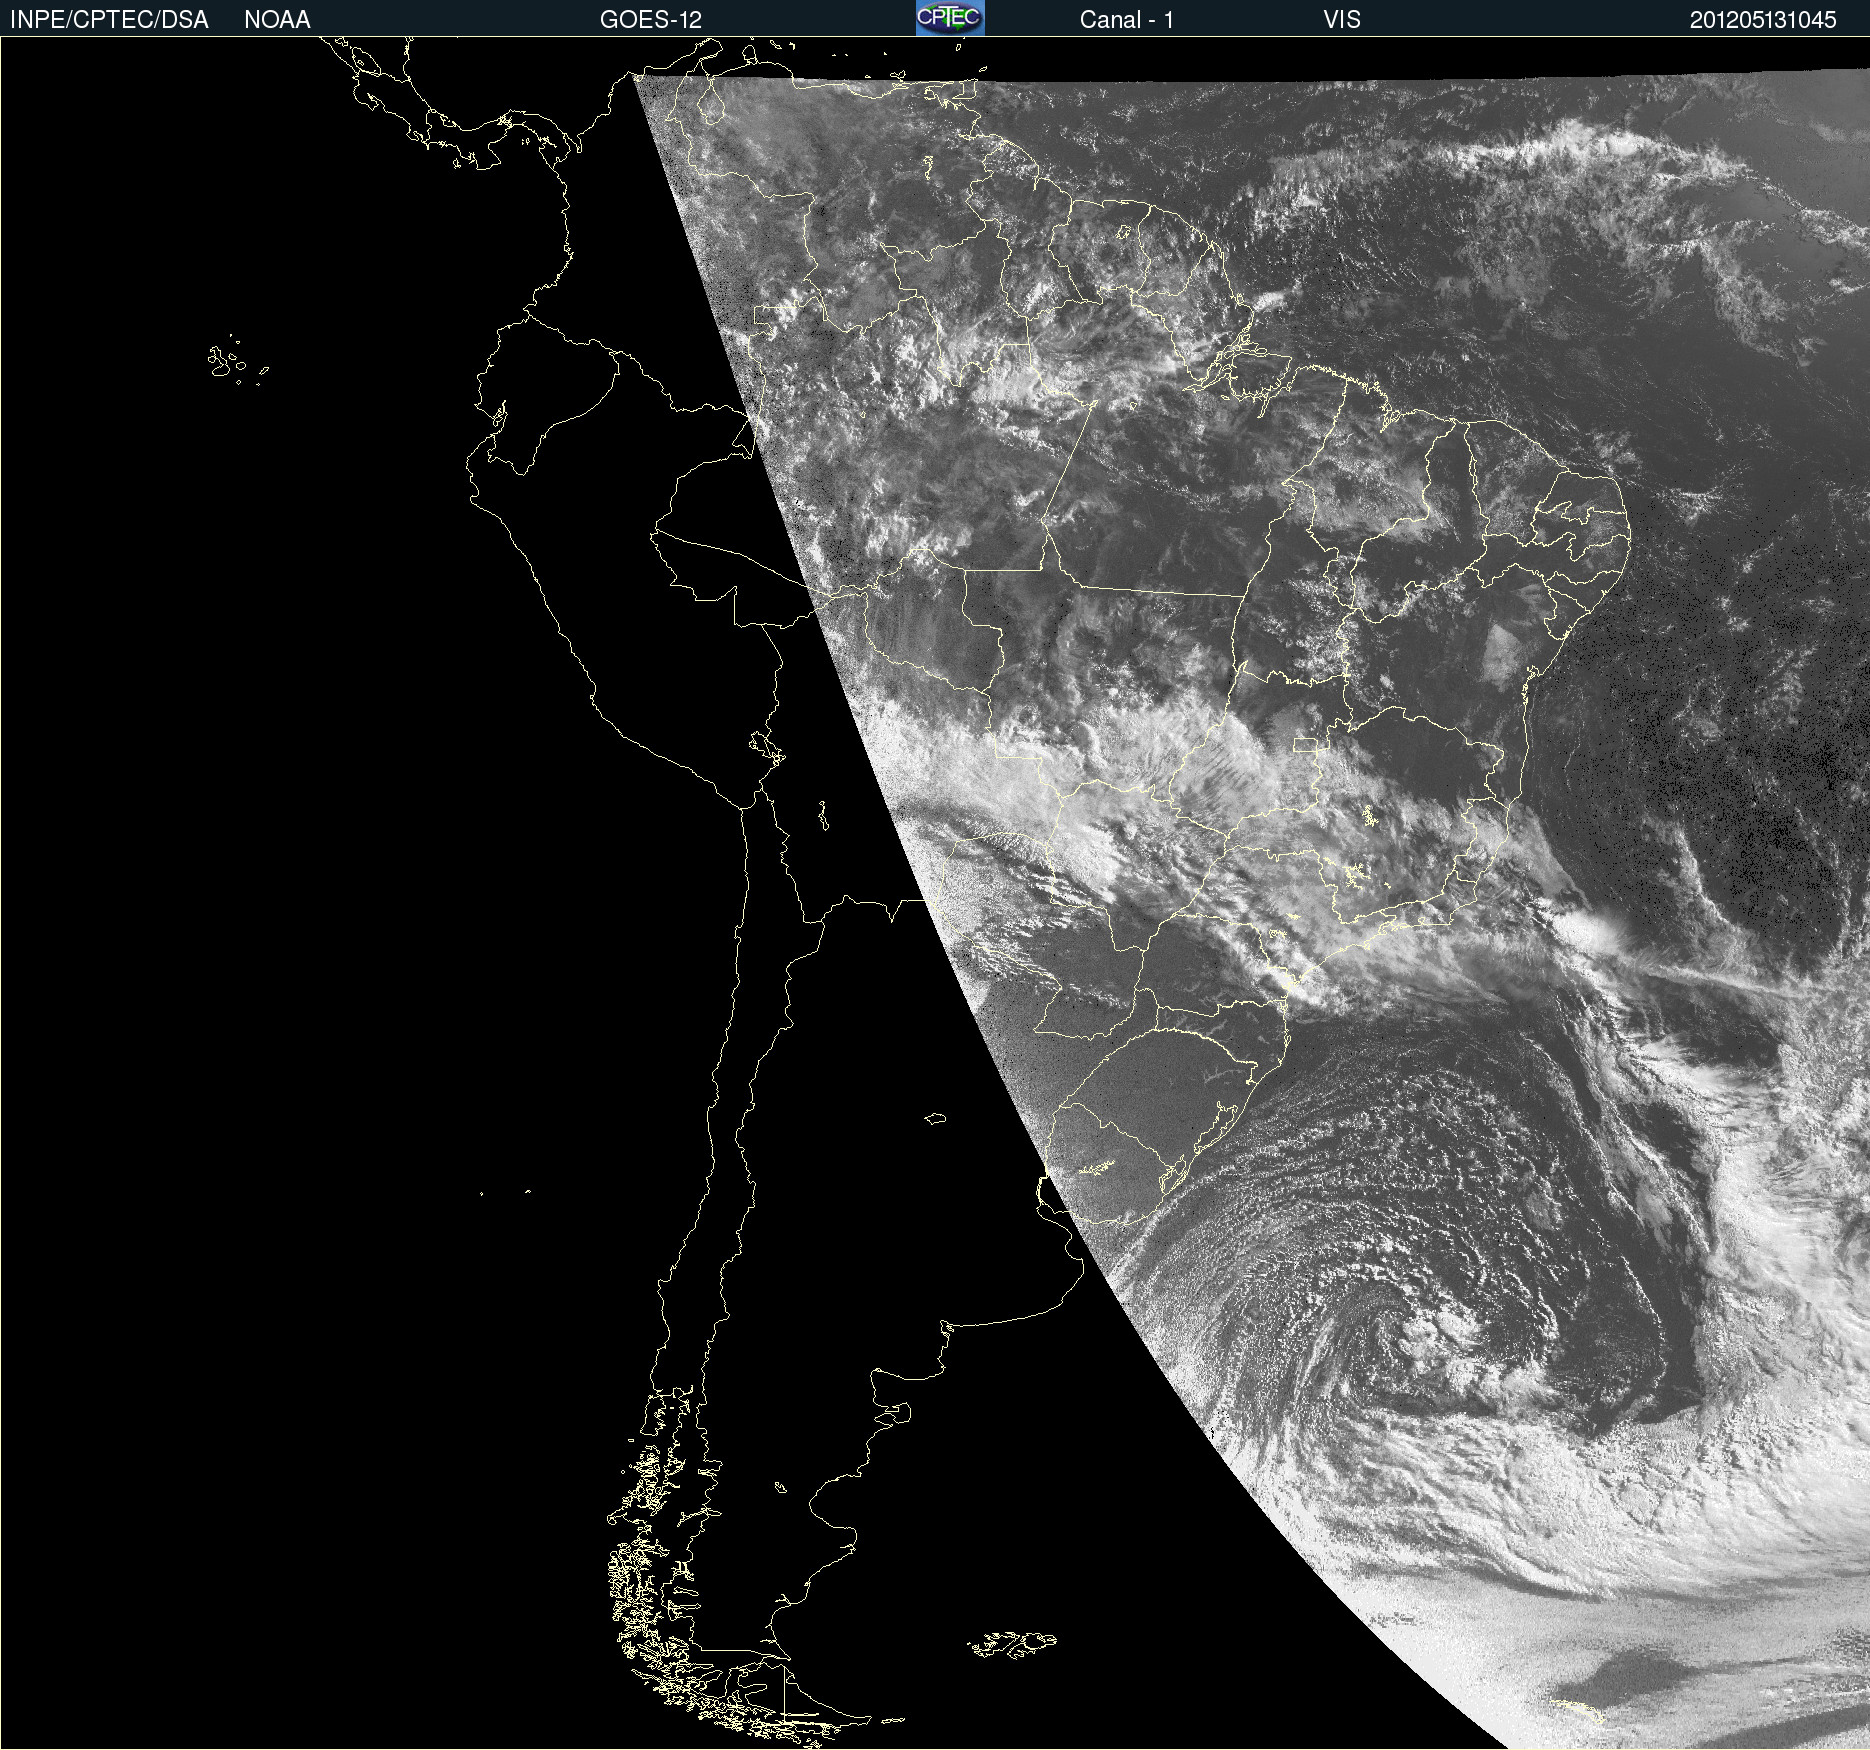Screen dimensions: 1870x1750
Task: Click the VIS channel label
Action: (1342, 20)
